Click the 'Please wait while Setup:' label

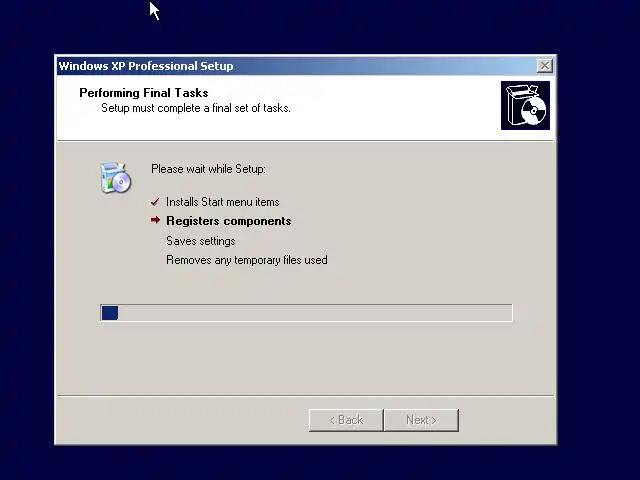[208, 169]
